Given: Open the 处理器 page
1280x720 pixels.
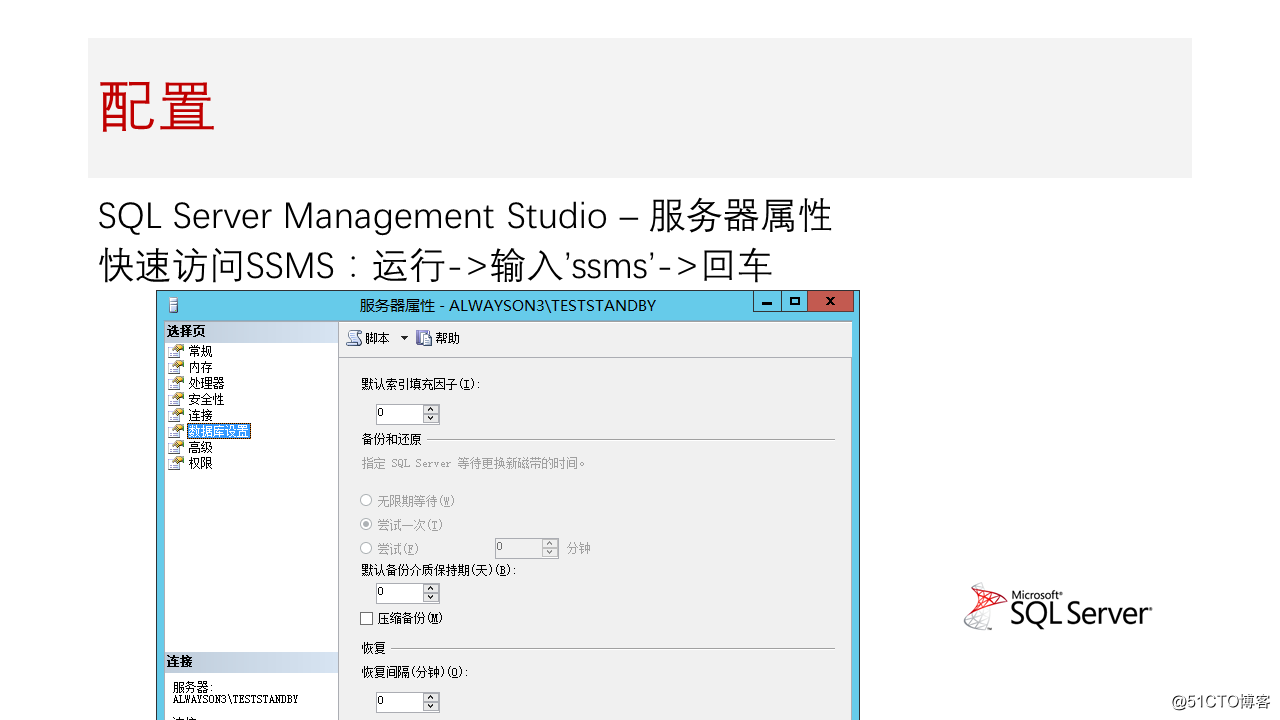Looking at the screenshot, I should (206, 383).
